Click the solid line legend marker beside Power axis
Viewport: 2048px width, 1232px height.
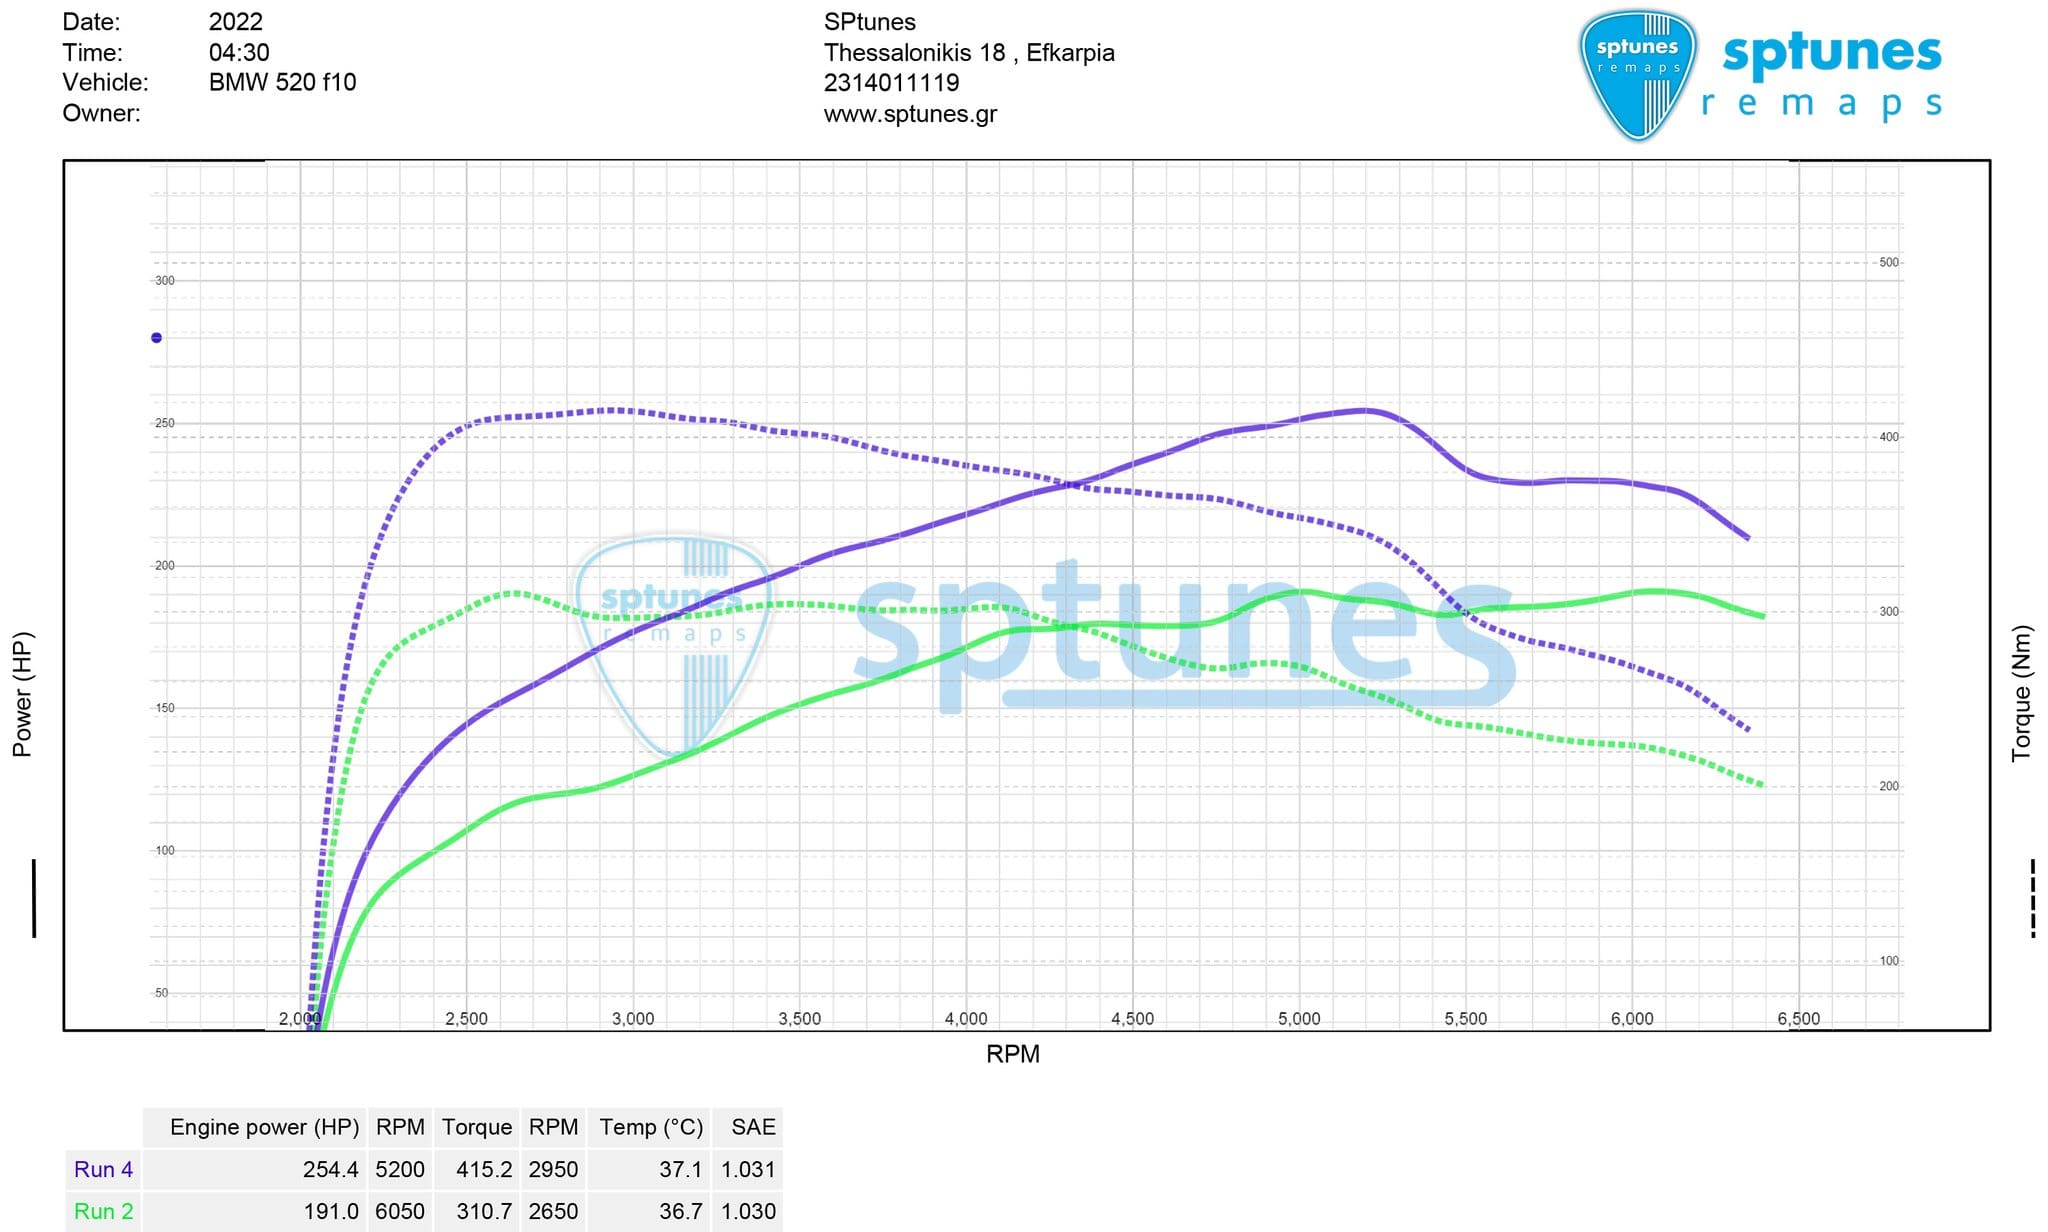pos(34,898)
